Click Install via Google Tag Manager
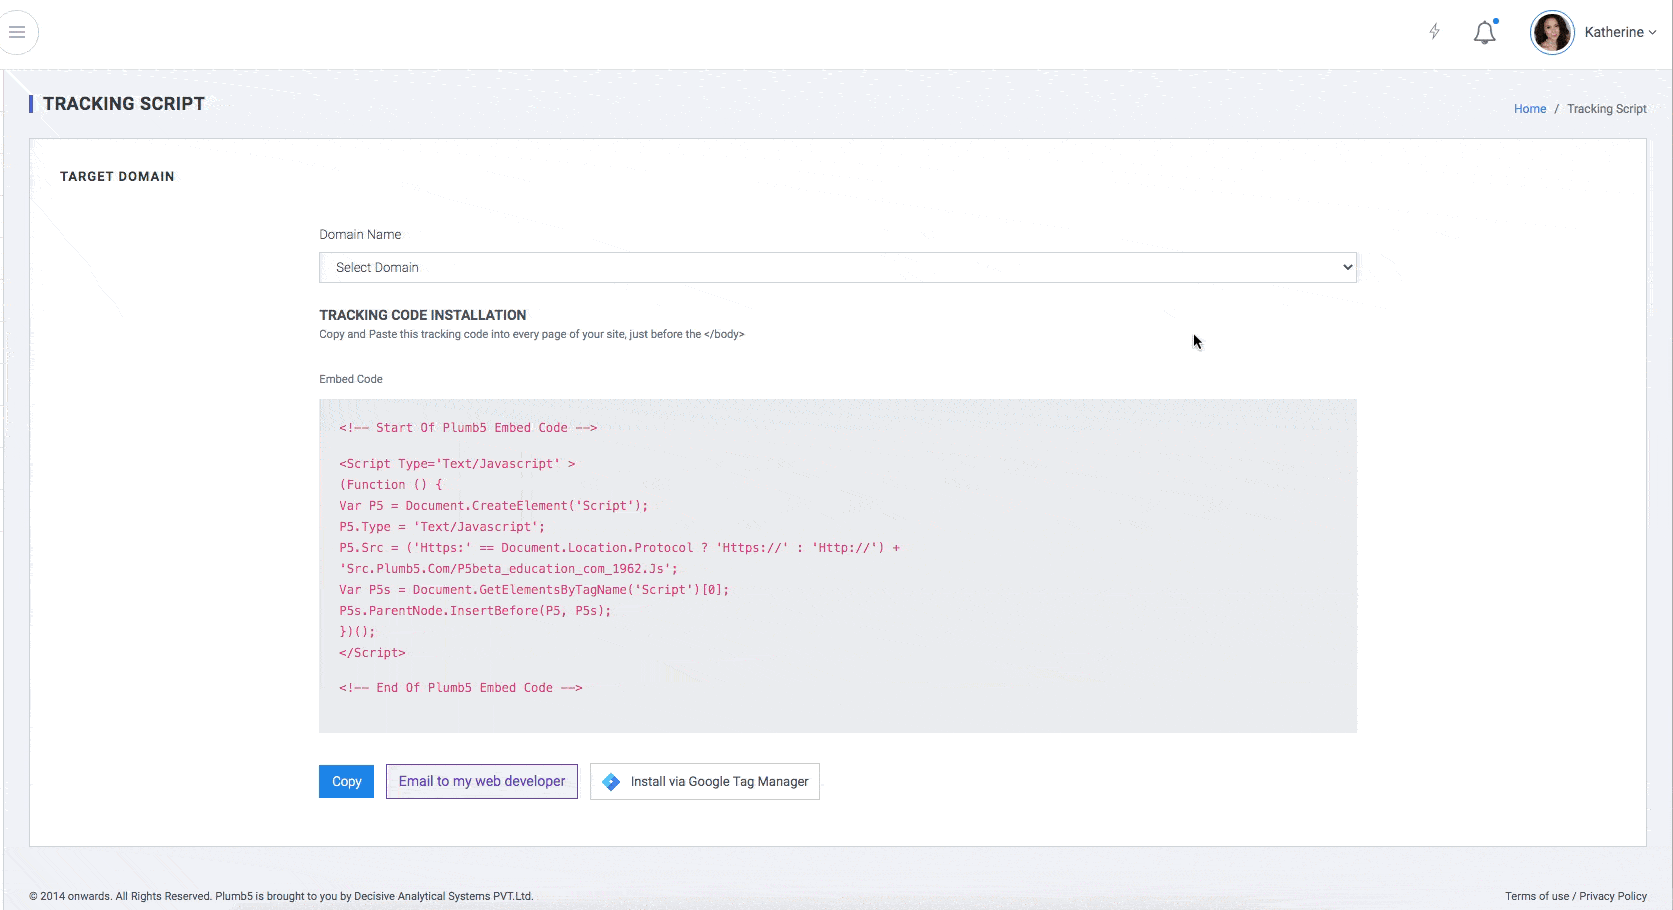This screenshot has width=1673, height=910. 704,781
